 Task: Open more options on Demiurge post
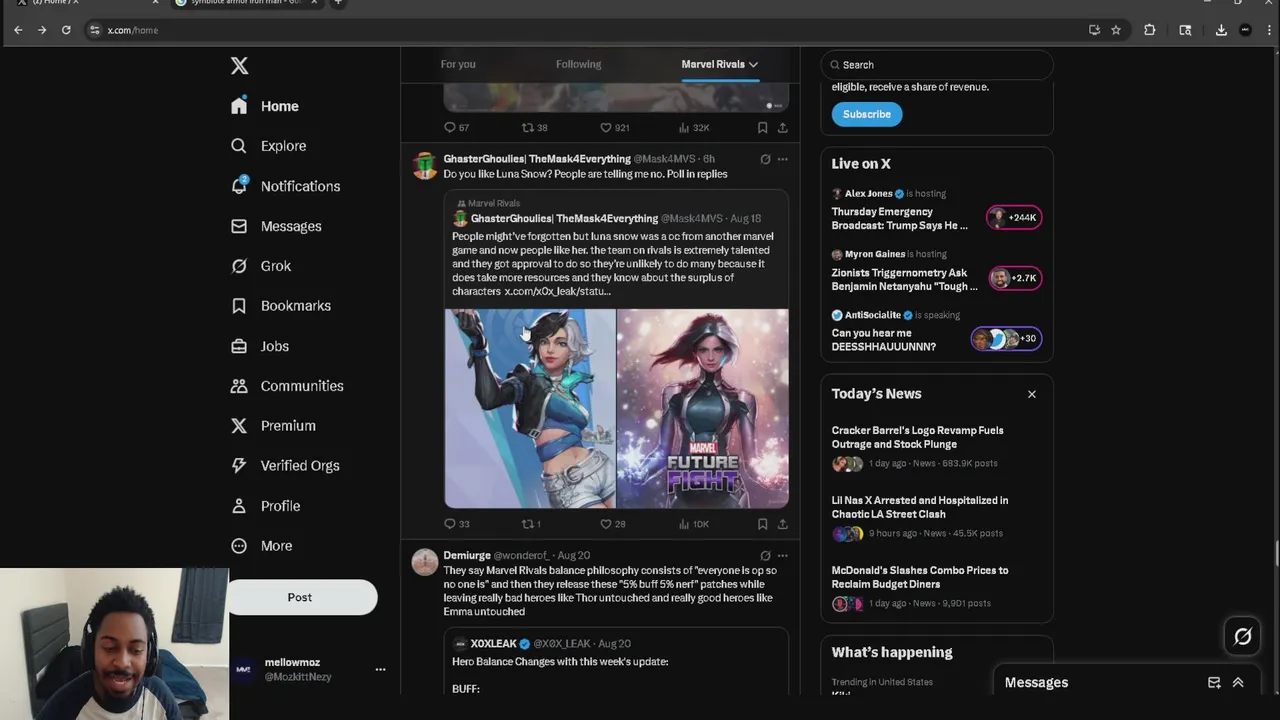[782, 555]
